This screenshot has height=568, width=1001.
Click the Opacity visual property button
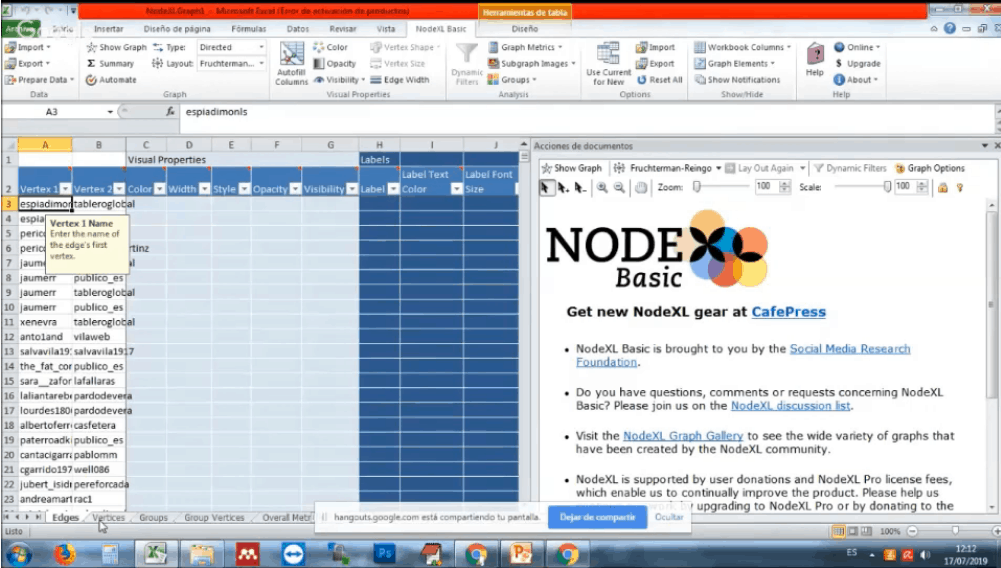point(335,63)
